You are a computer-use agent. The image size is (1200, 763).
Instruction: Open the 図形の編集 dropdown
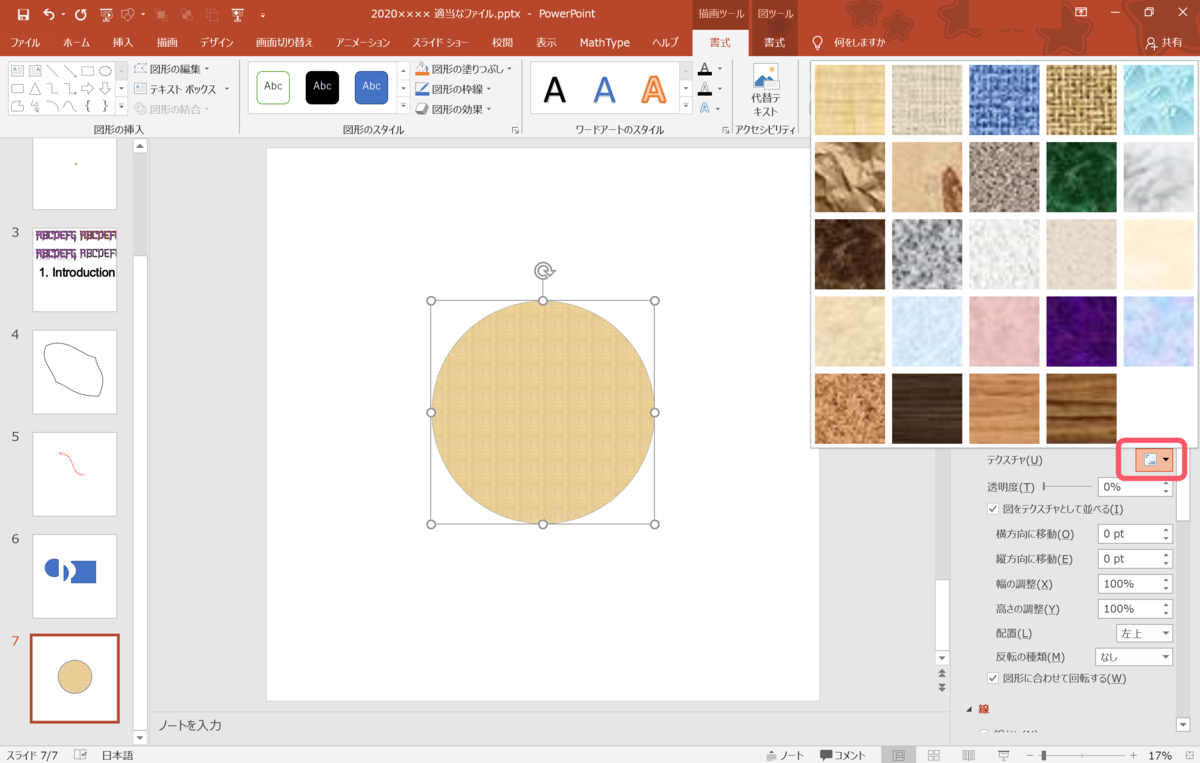[x=172, y=69]
